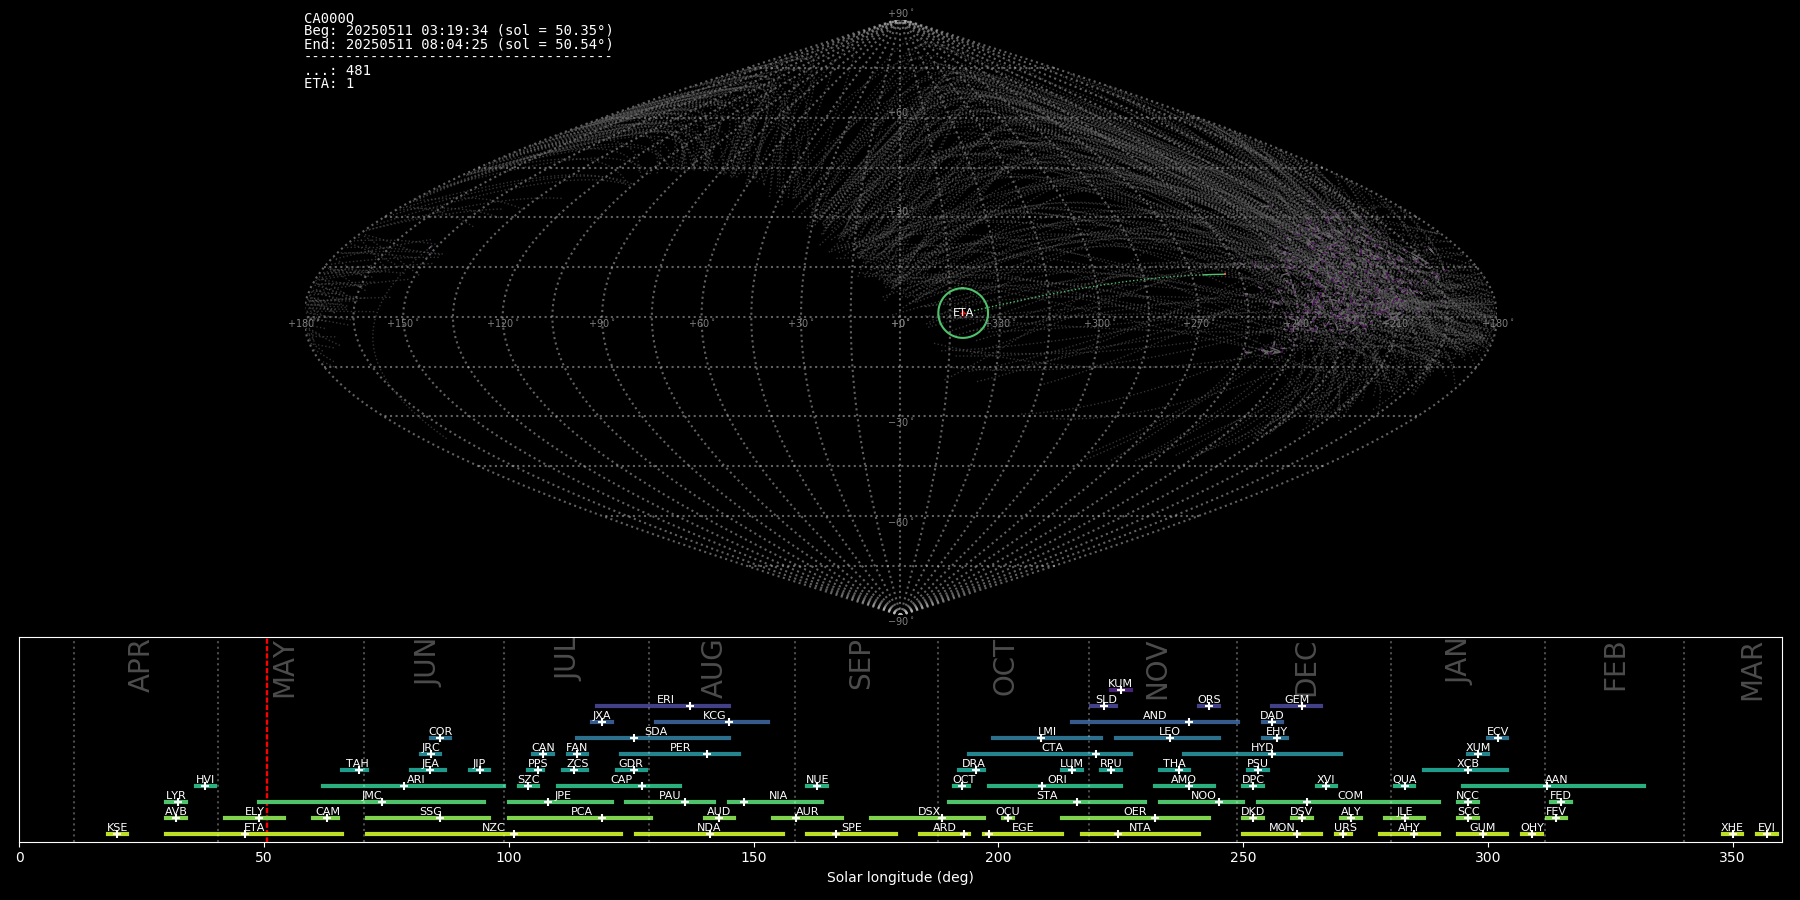Select the station code CA000Q text
This screenshot has height=900, width=1800.
tap(329, 18)
